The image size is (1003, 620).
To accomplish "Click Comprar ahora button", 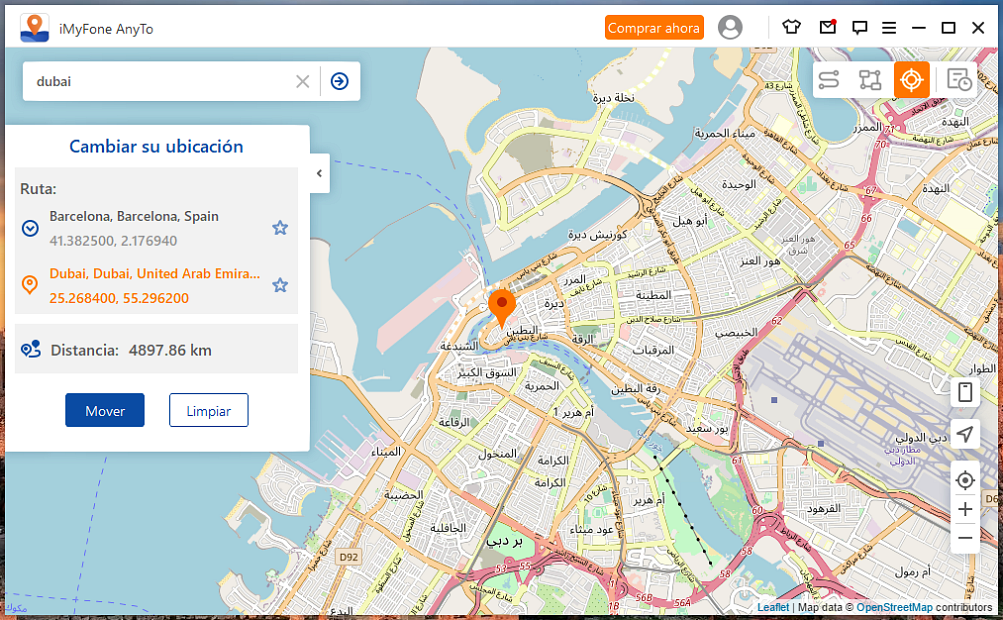I will point(654,28).
